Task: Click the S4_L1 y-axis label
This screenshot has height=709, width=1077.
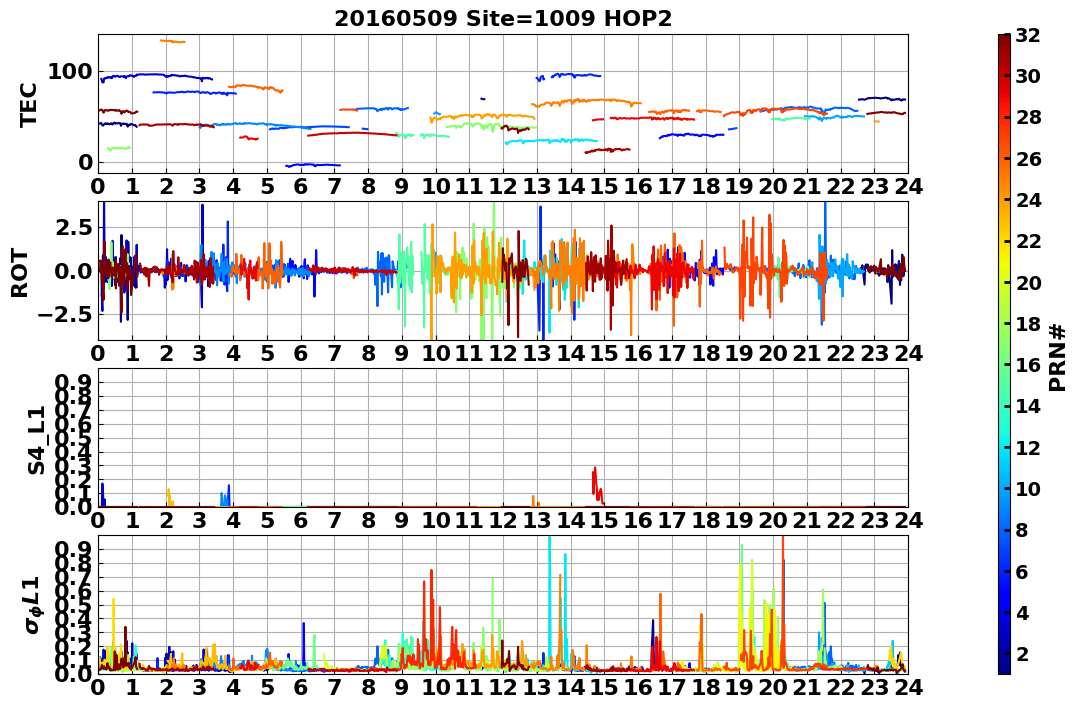Action: [36, 440]
